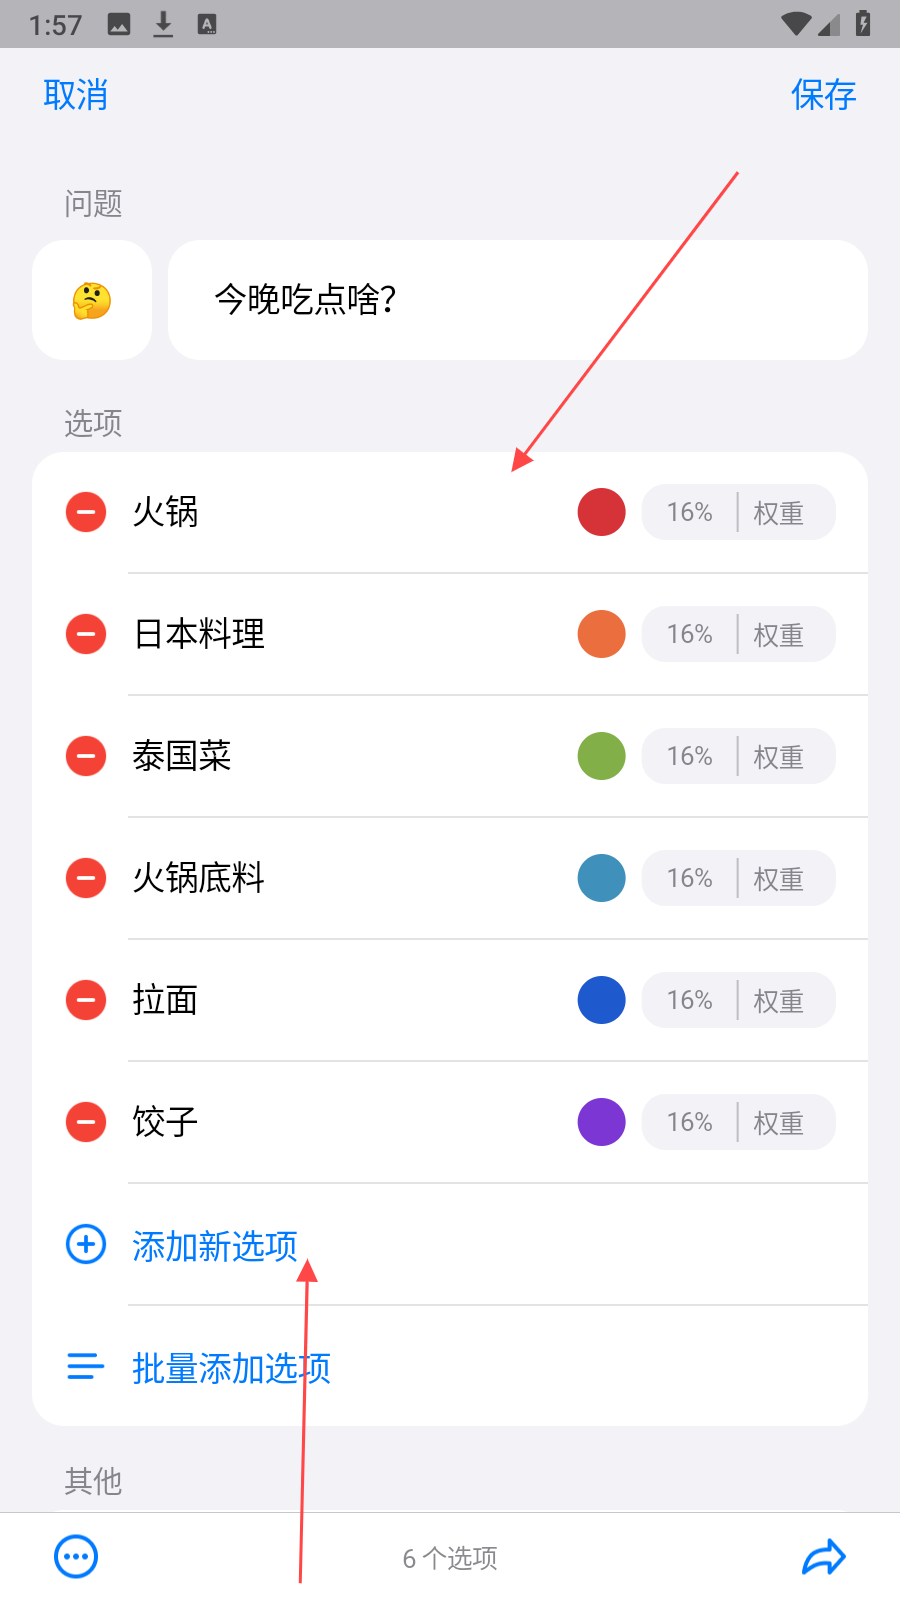This screenshot has height=1600, width=900.
Task: Edit the 日本料理 option name
Action: [x=199, y=634]
